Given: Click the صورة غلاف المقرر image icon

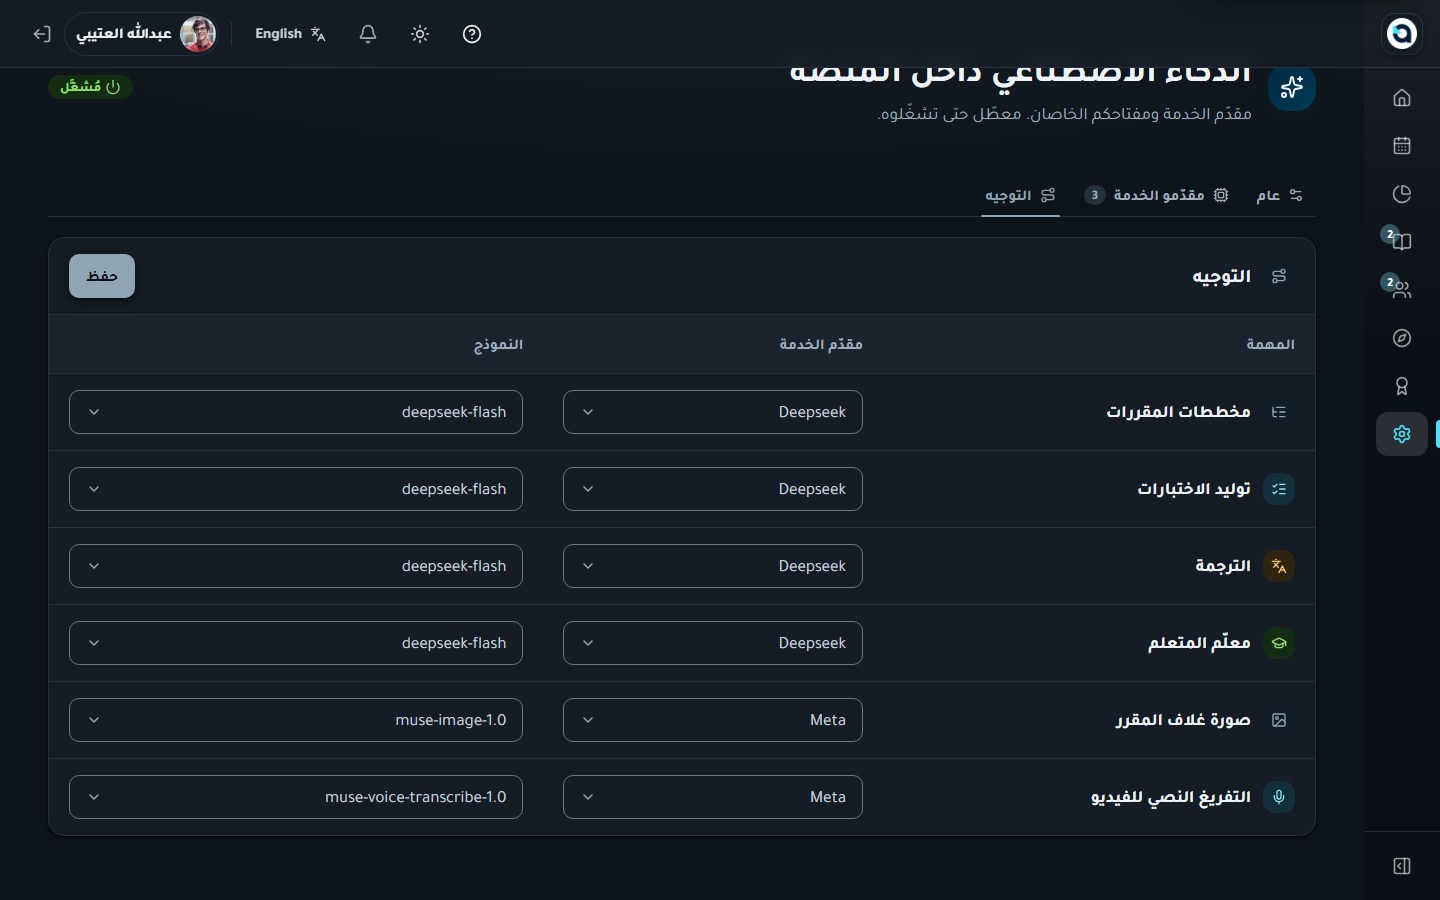Looking at the screenshot, I should click(1278, 720).
